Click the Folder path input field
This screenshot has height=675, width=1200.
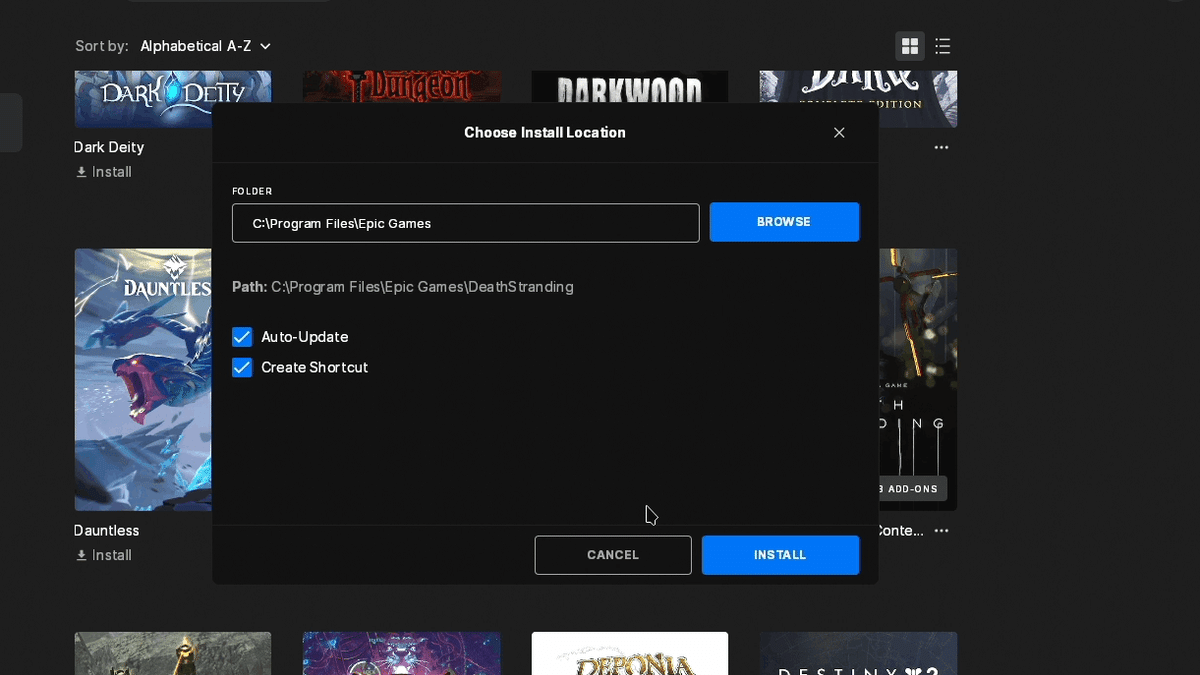click(466, 223)
